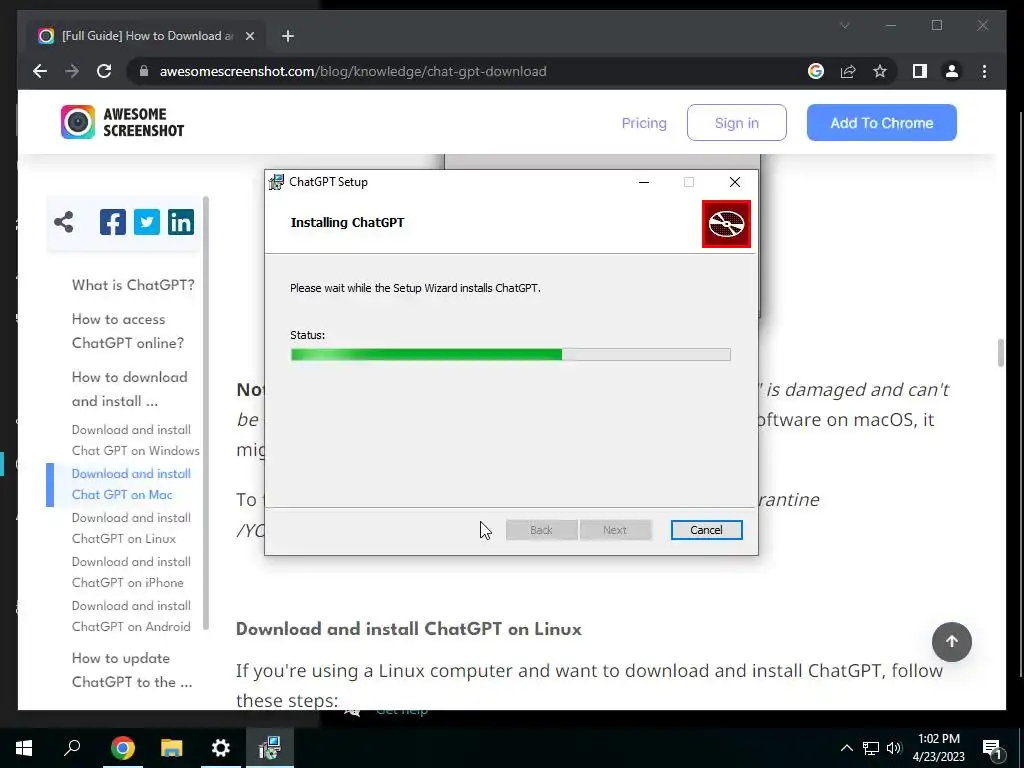Click the address bar URL
This screenshot has width=1024, height=768.
[353, 71]
